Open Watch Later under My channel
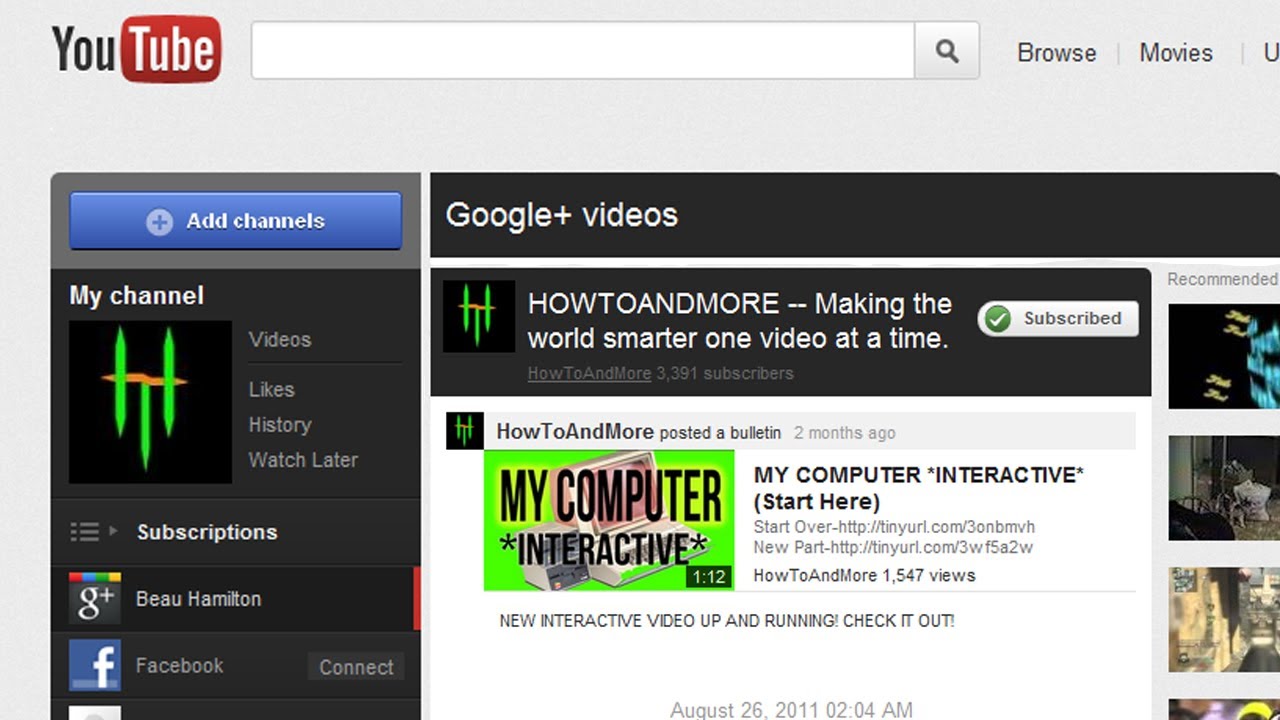1280x720 pixels. tap(303, 460)
